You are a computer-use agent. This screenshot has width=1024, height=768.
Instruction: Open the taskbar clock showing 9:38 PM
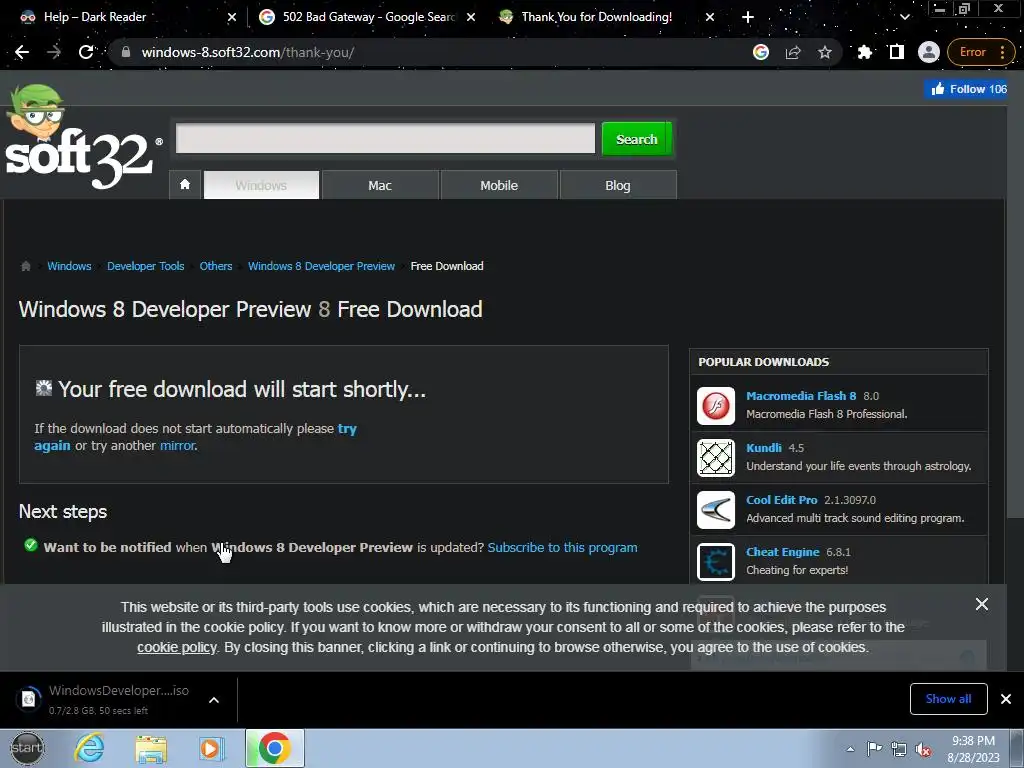point(973,749)
